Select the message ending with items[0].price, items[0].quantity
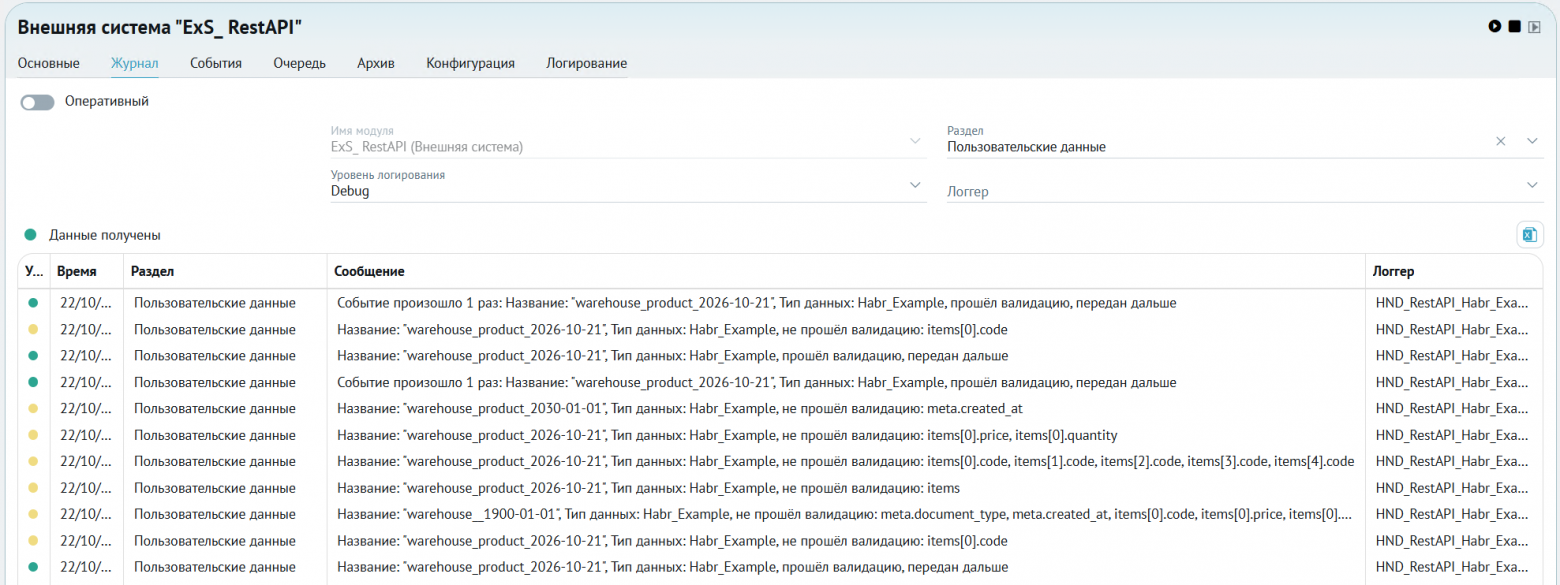 coord(727,435)
